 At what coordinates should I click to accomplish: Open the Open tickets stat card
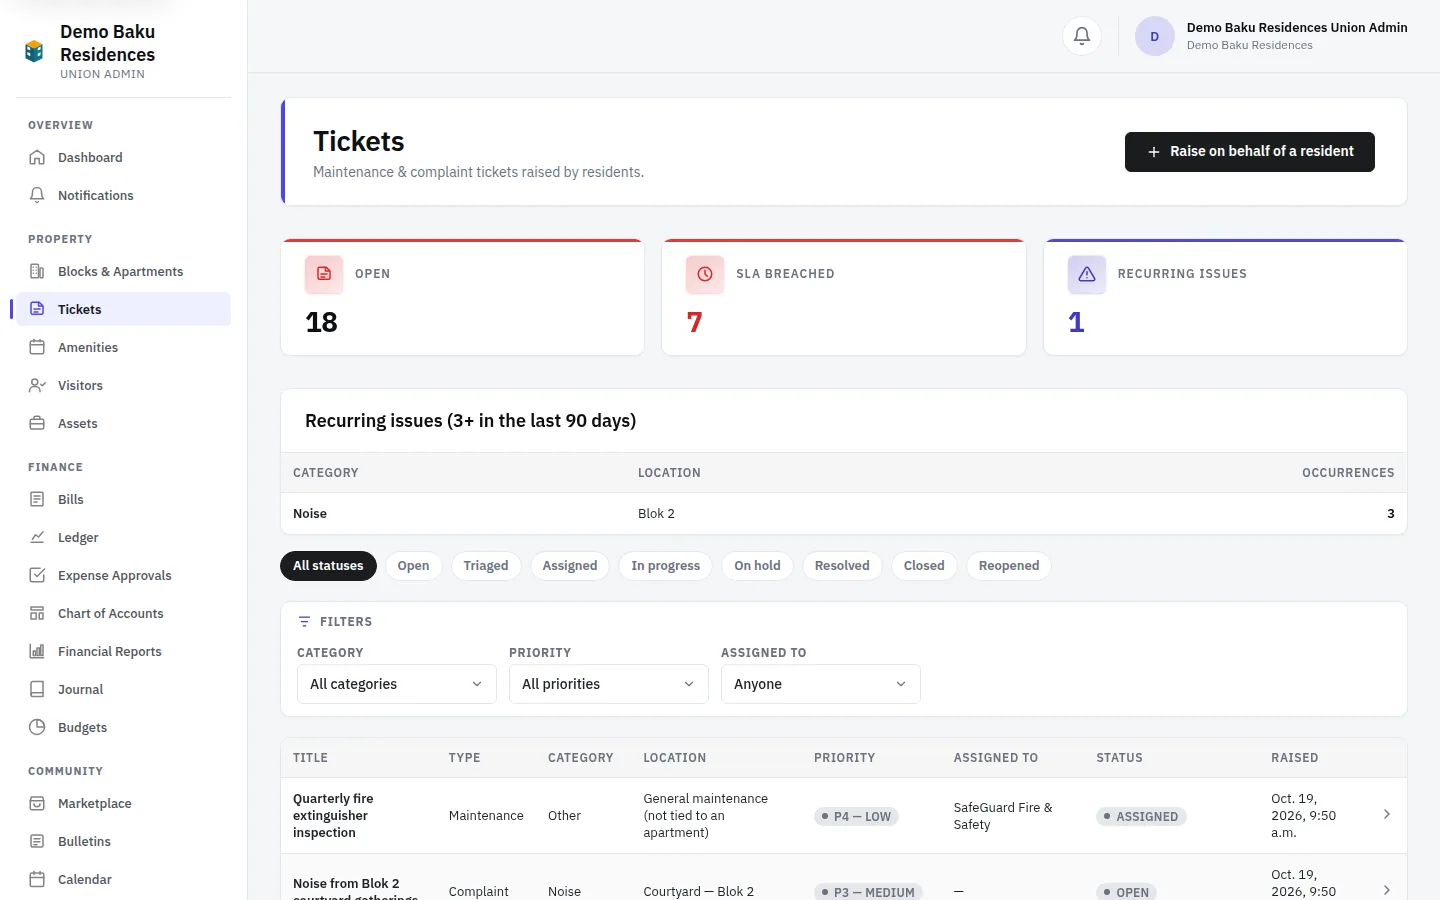click(x=463, y=297)
